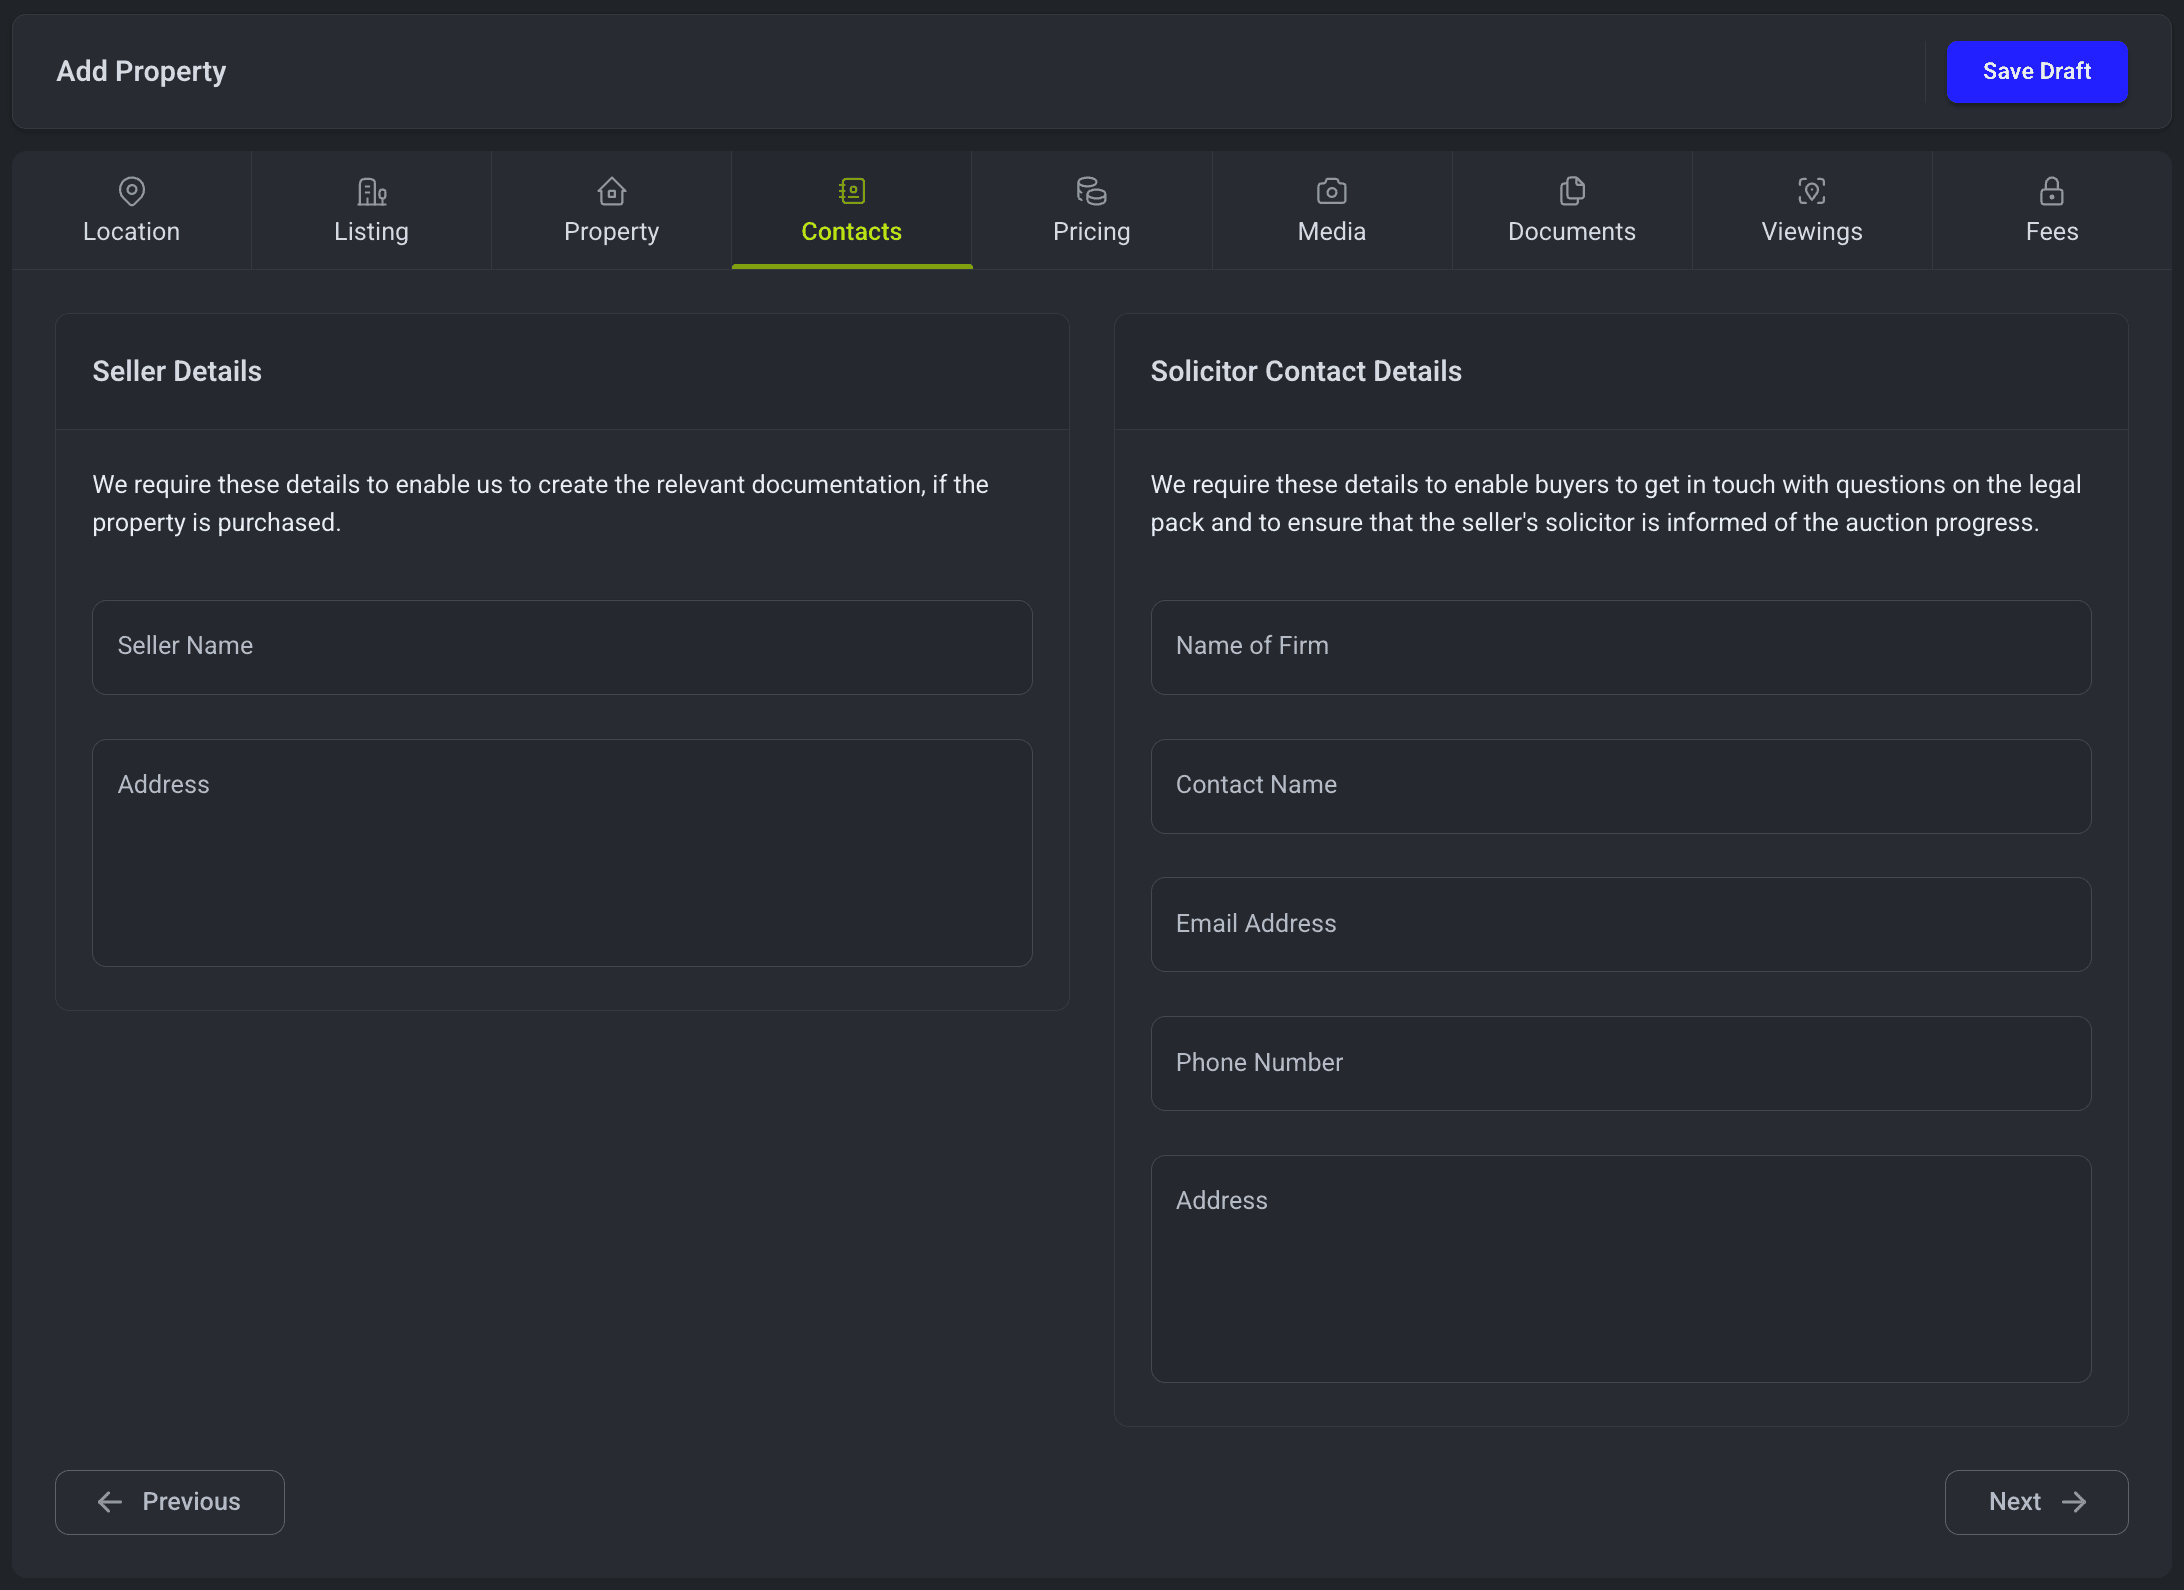
Task: Click the Save Draft button
Action: click(x=2036, y=71)
